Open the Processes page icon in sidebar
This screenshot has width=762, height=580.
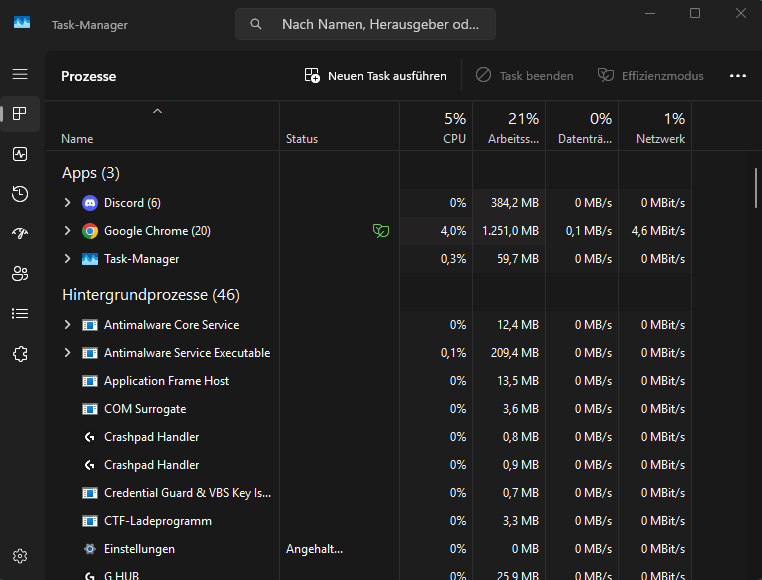(20, 114)
